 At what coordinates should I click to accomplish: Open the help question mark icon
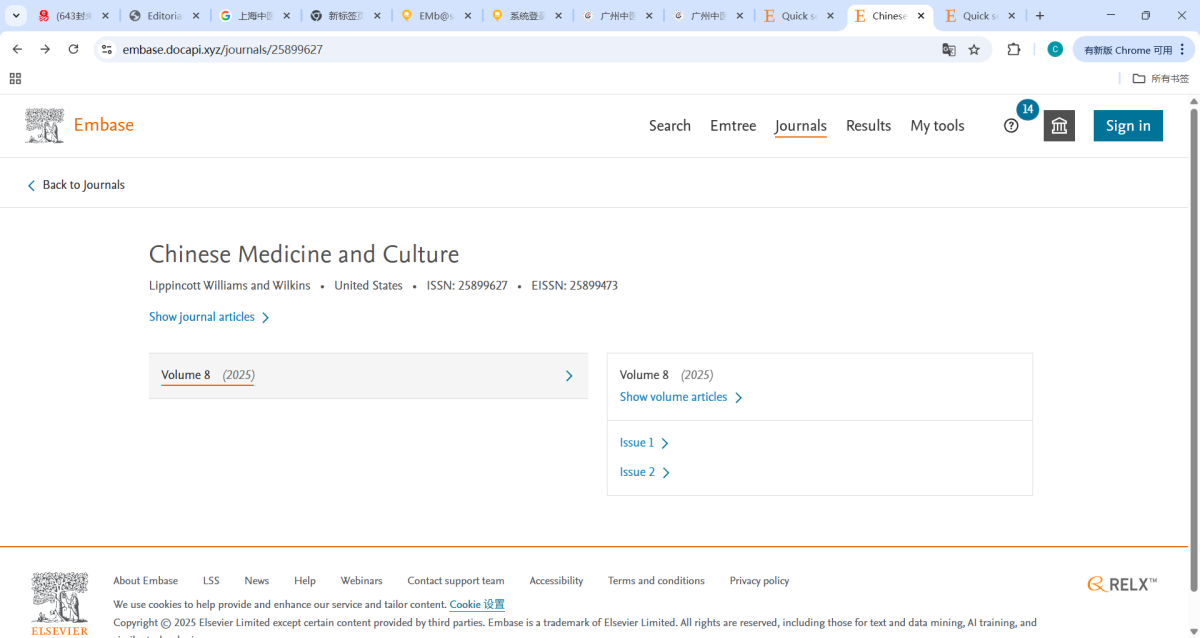1011,126
